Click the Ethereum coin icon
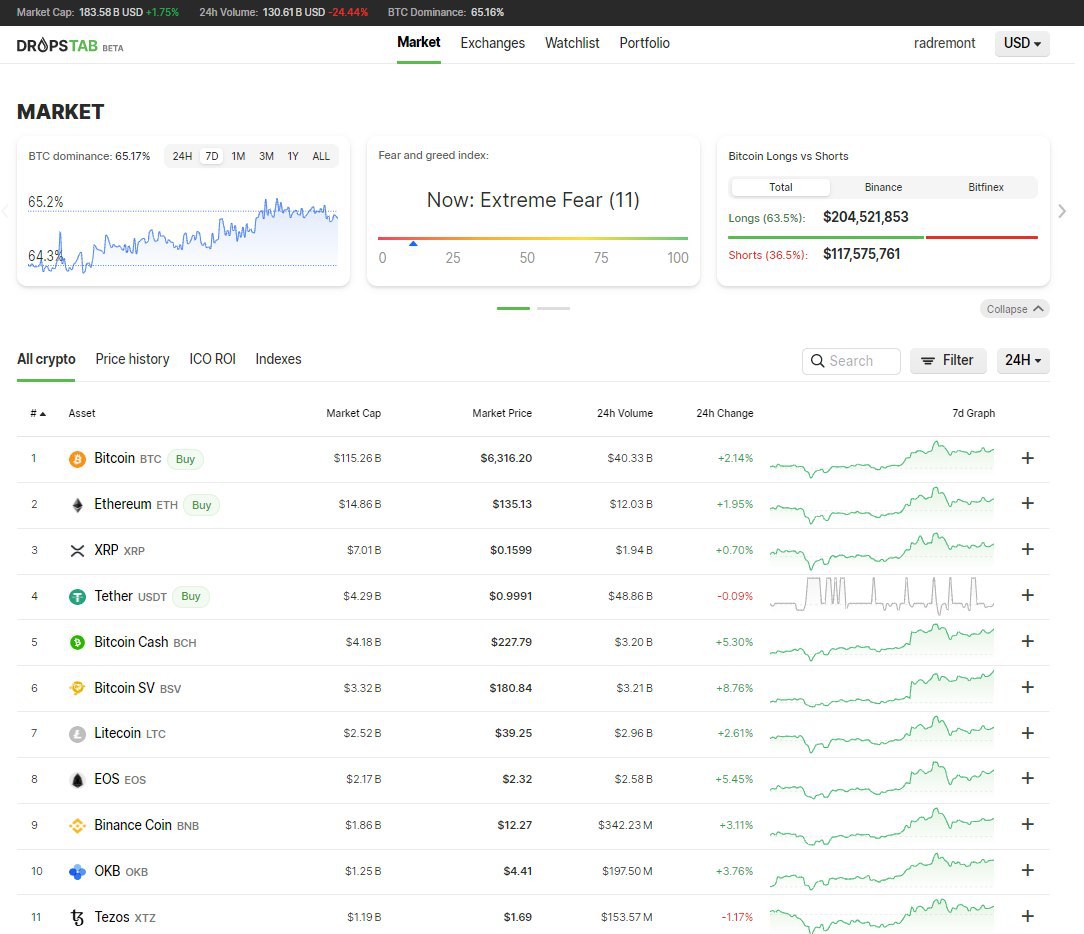This screenshot has width=1084, height=934. 77,505
